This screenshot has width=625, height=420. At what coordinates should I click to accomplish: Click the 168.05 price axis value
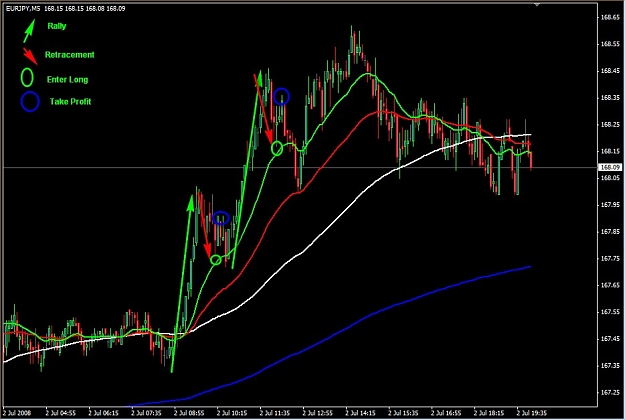pos(610,178)
